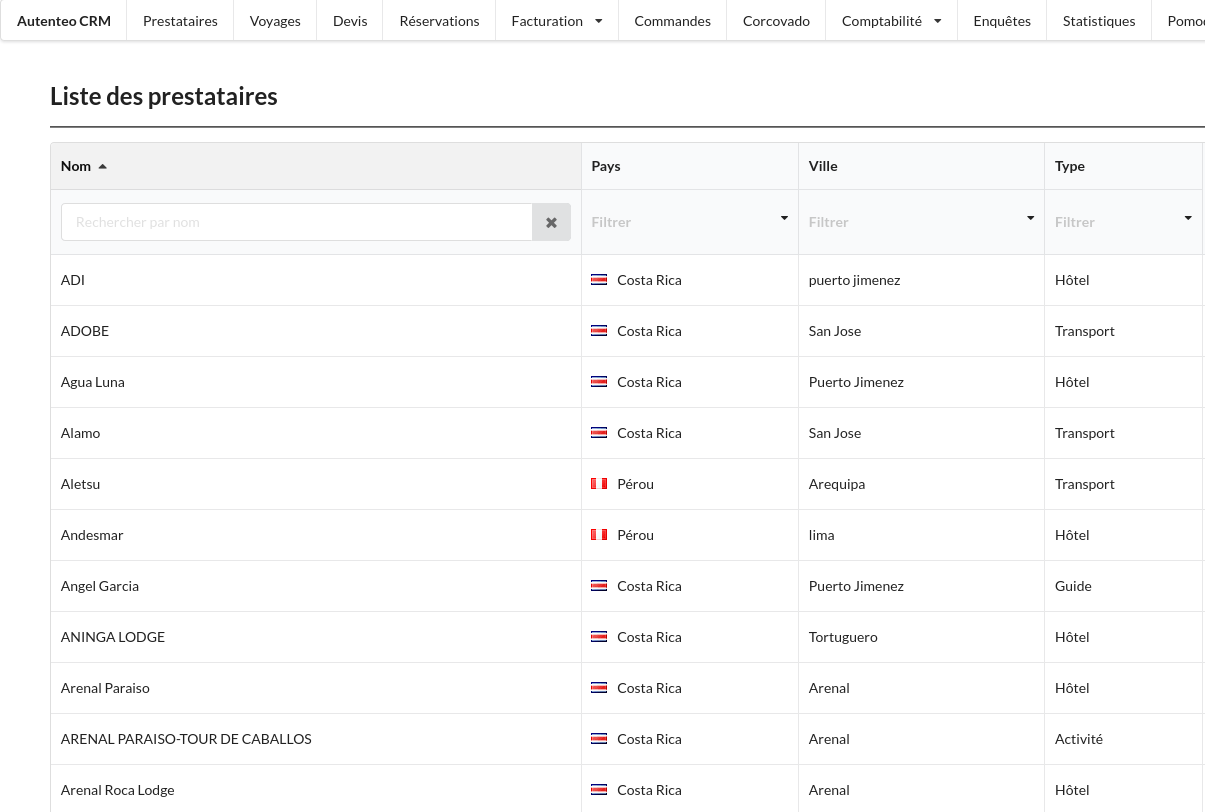Image resolution: width=1205 pixels, height=812 pixels.
Task: Expand the Comptabilité menu
Action: point(891,21)
